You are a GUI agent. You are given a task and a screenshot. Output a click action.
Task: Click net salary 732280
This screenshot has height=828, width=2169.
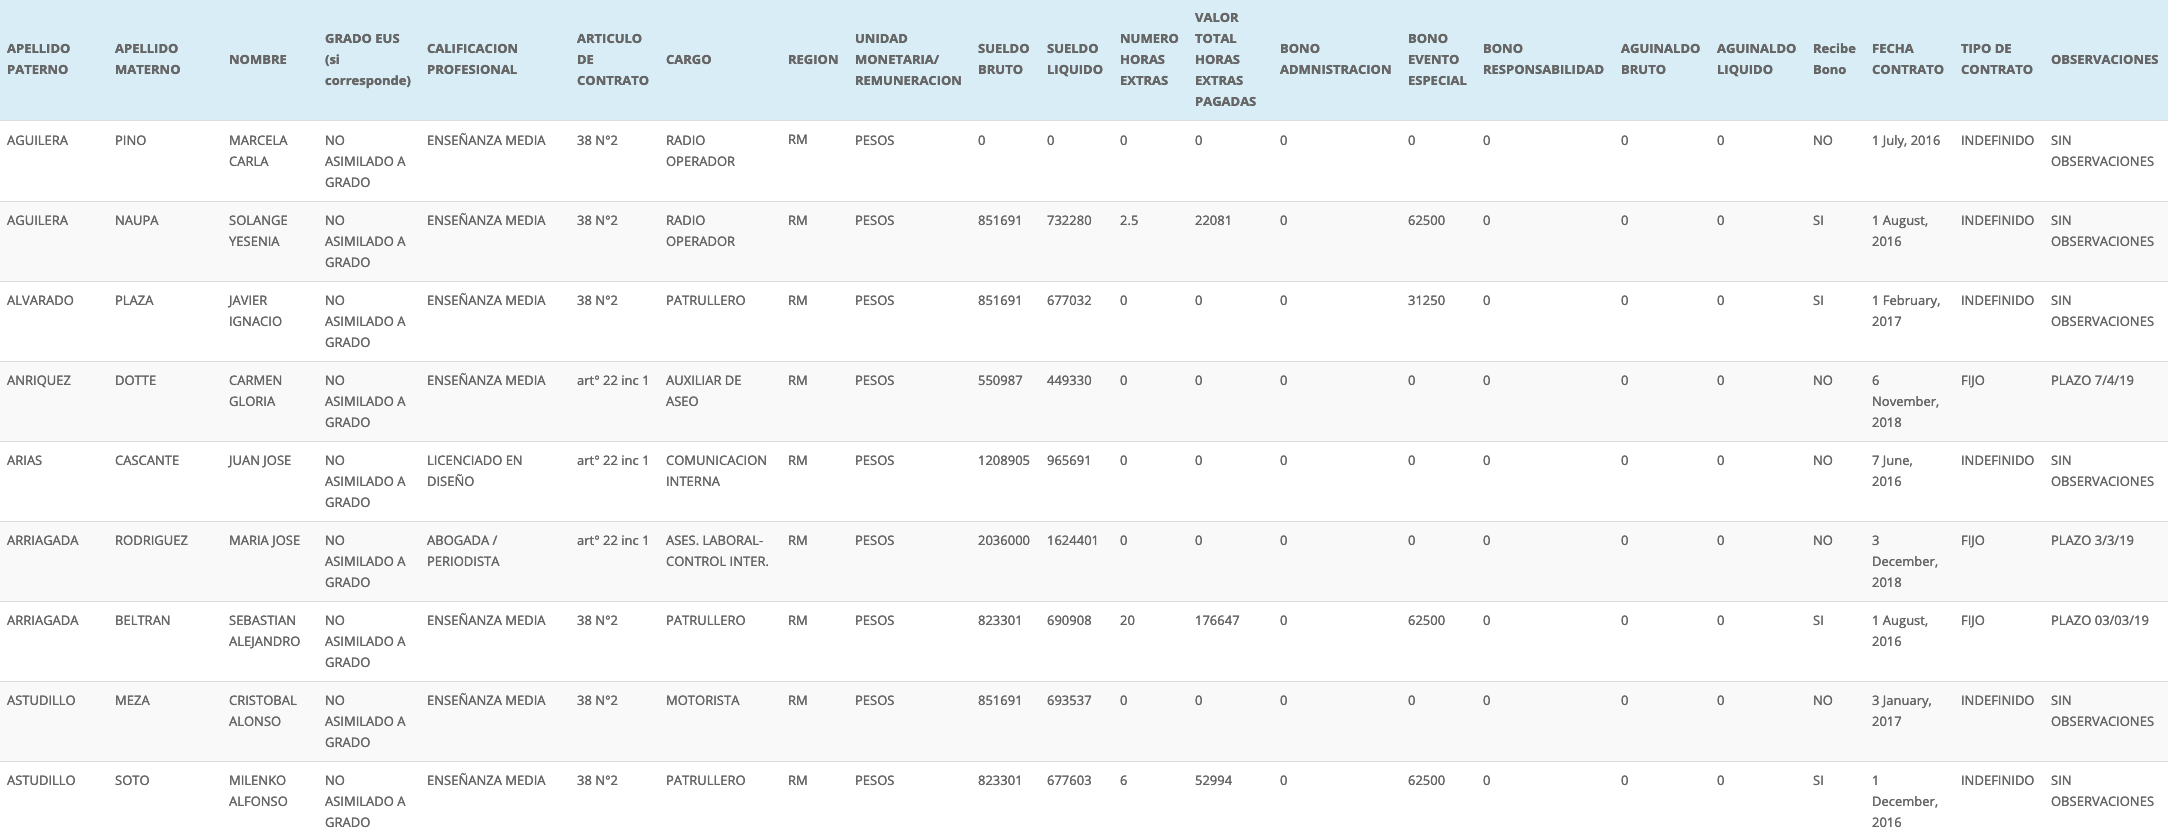coord(1069,220)
